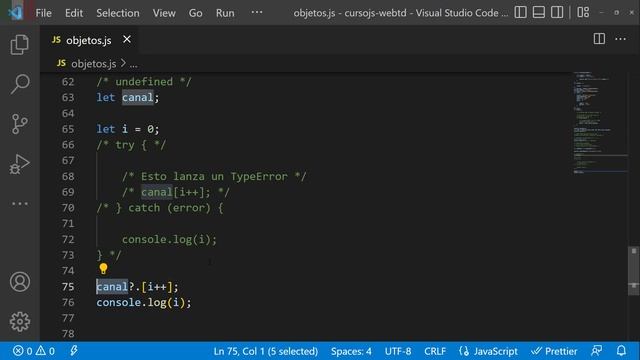Viewport: 640px width, 360px height.
Task: Click the vertical scrollbar thumb
Action: tap(633, 271)
